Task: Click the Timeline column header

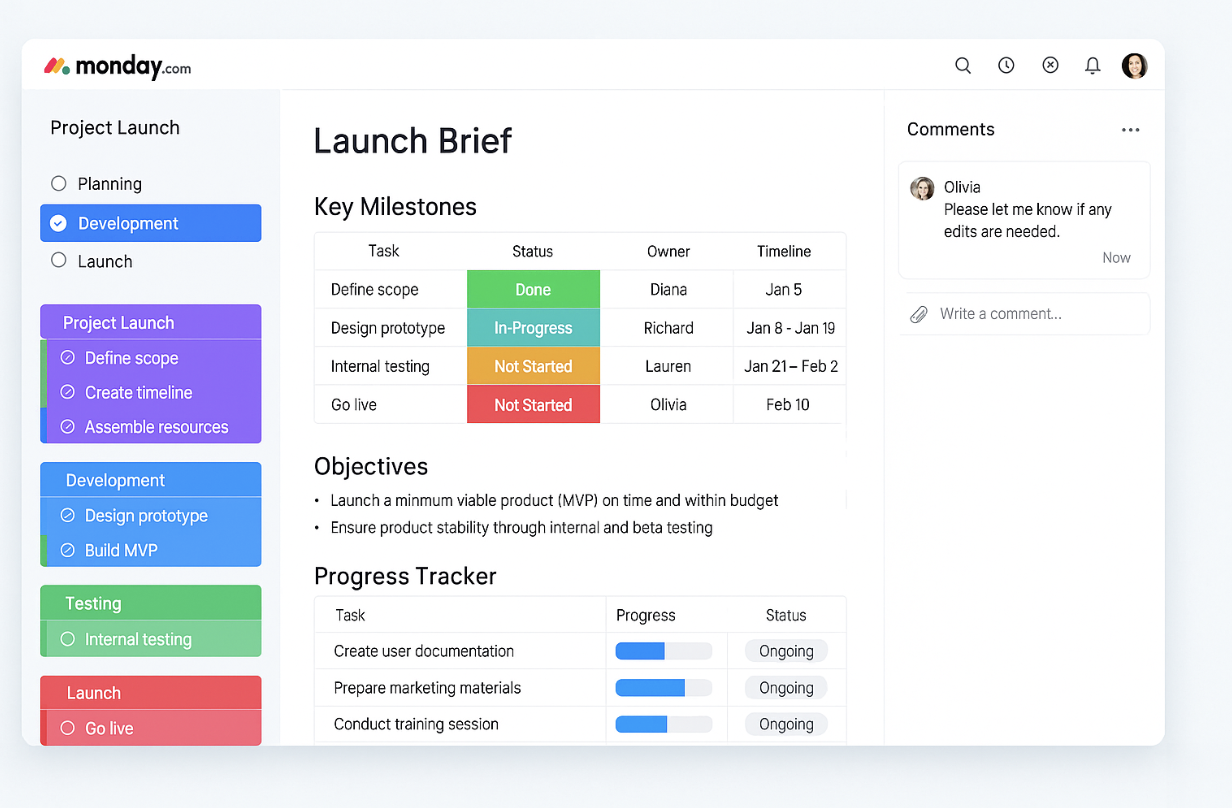Action: tap(784, 252)
